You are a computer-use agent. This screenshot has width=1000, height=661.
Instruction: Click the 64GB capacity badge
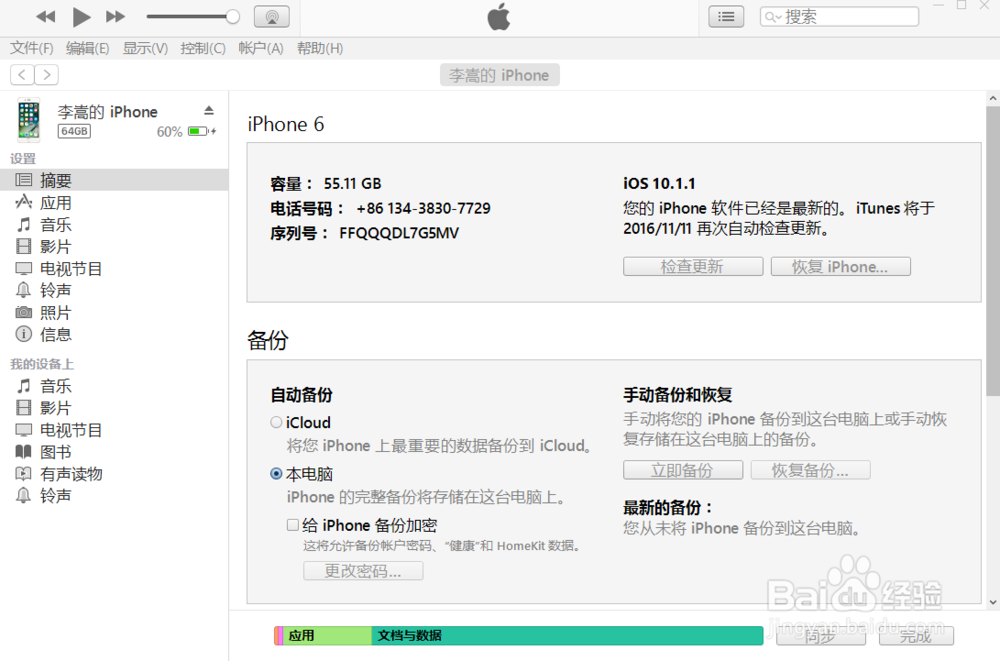[x=74, y=131]
